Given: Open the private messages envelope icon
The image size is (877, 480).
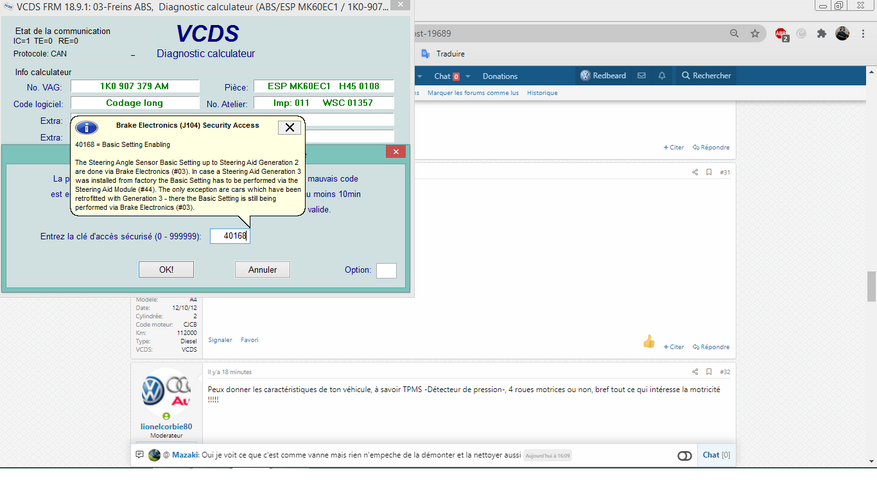Looking at the screenshot, I should pyautogui.click(x=642, y=76).
